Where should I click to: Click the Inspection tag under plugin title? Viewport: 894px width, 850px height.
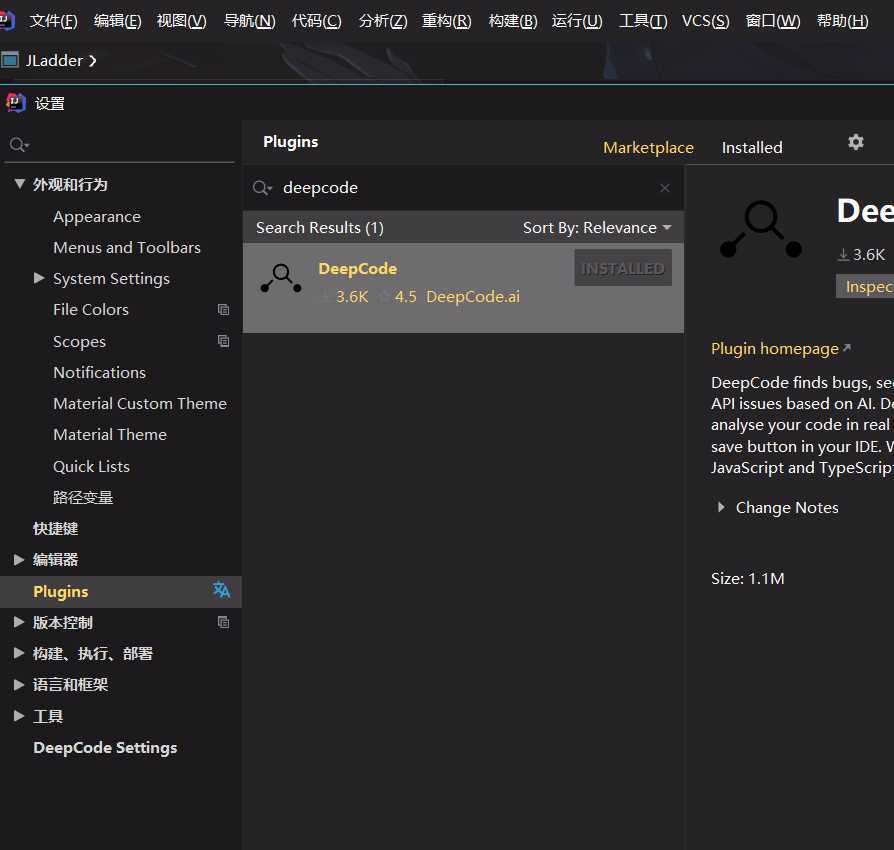pyautogui.click(x=867, y=286)
